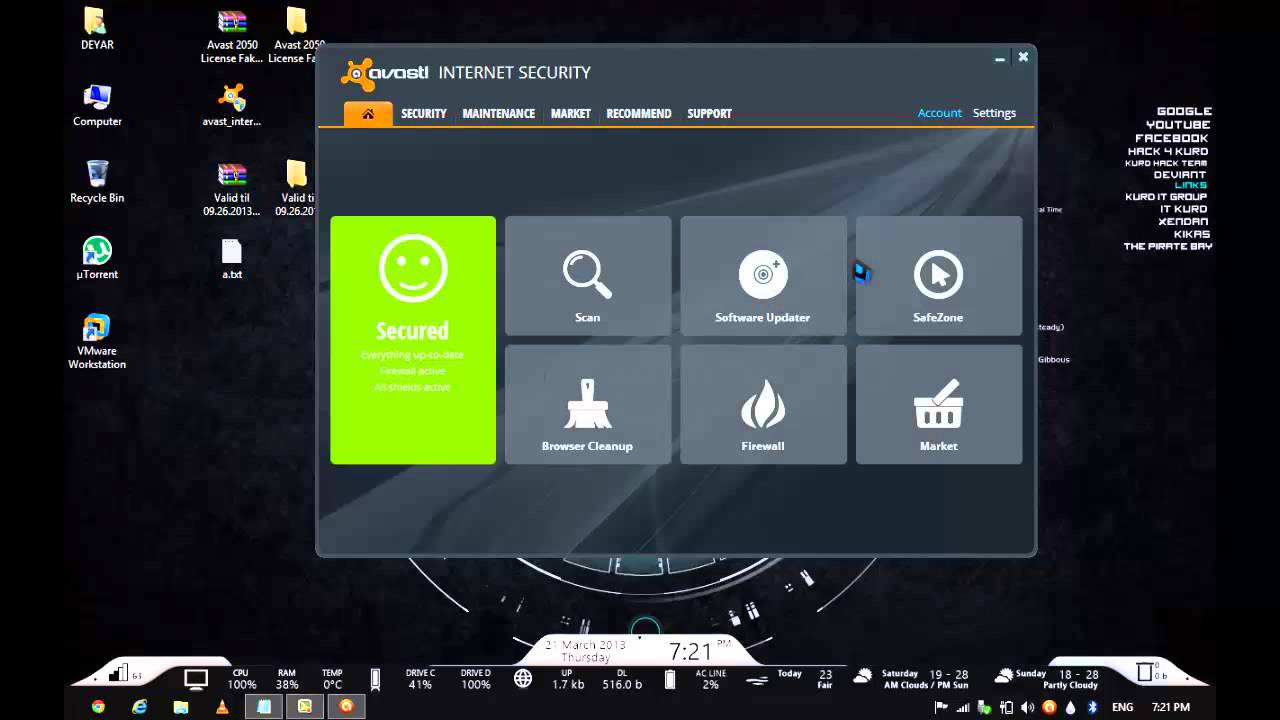
Task: Open the Scan tile with magnifier icon
Action: pos(588,276)
